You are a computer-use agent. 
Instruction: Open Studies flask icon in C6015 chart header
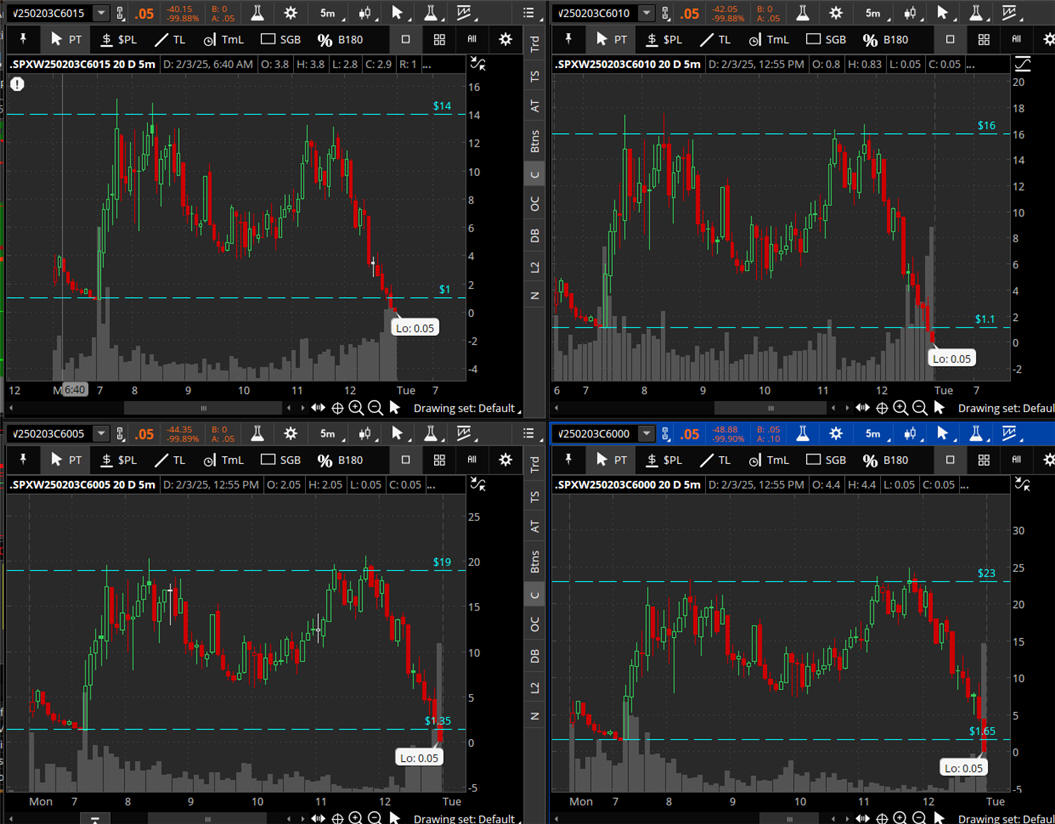[x=258, y=13]
